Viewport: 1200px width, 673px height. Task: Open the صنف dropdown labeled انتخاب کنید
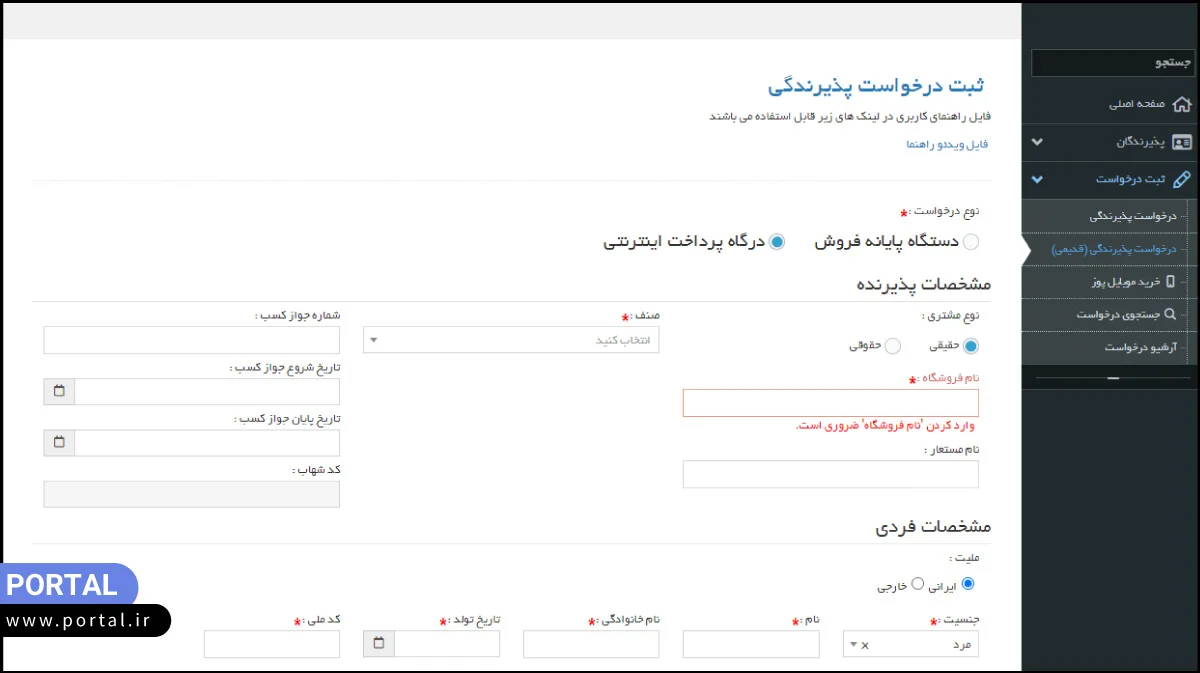click(511, 339)
